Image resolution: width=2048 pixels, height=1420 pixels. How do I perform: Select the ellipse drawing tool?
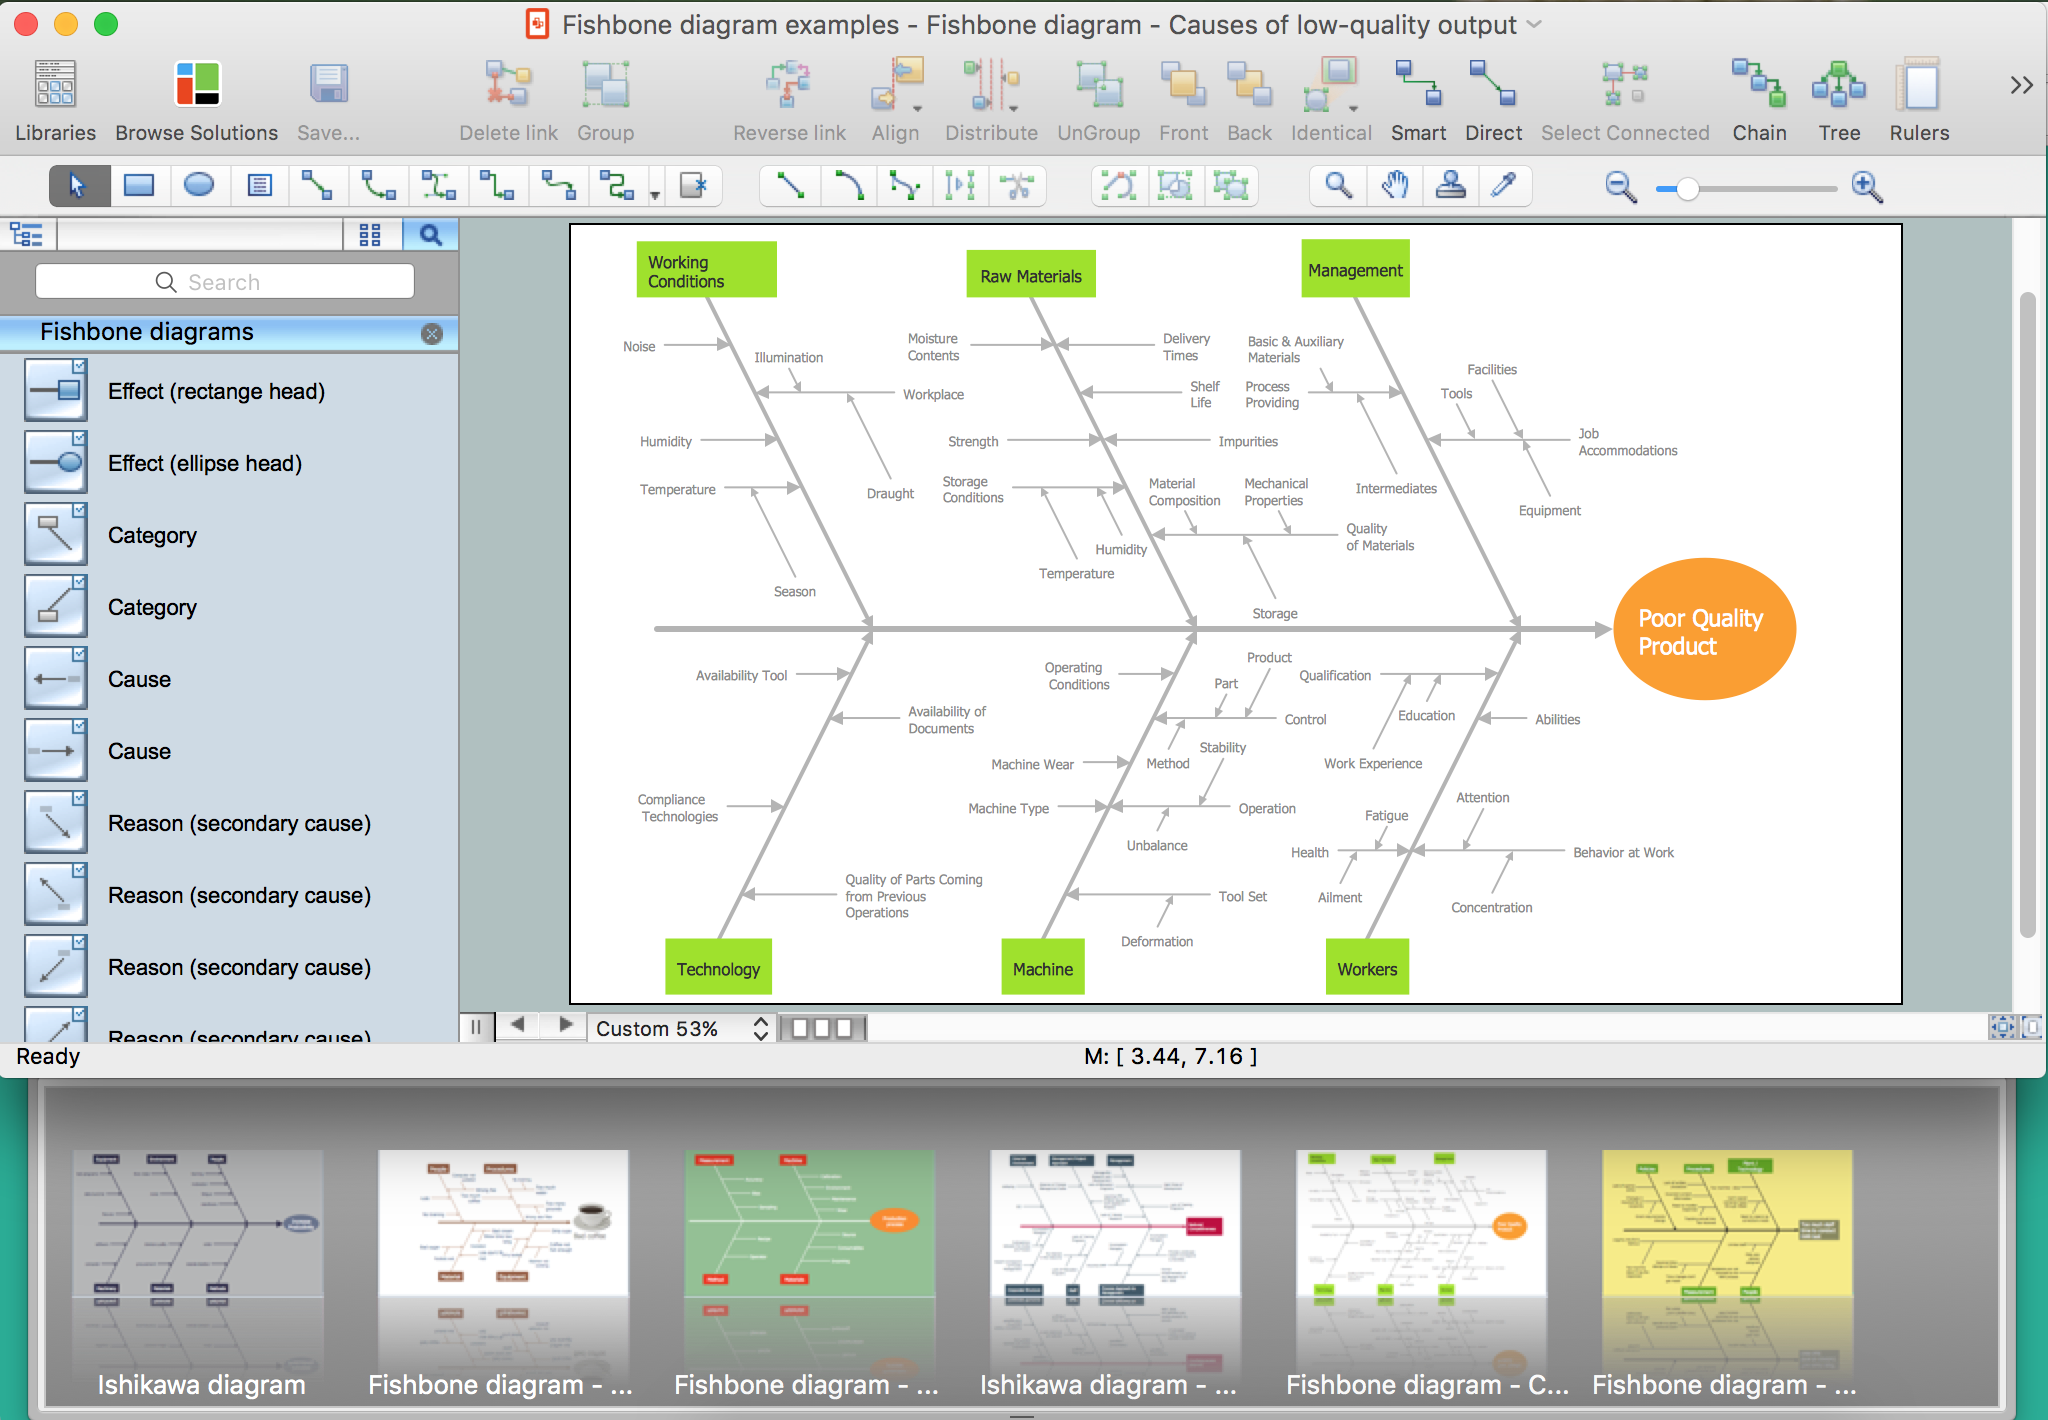tap(199, 185)
